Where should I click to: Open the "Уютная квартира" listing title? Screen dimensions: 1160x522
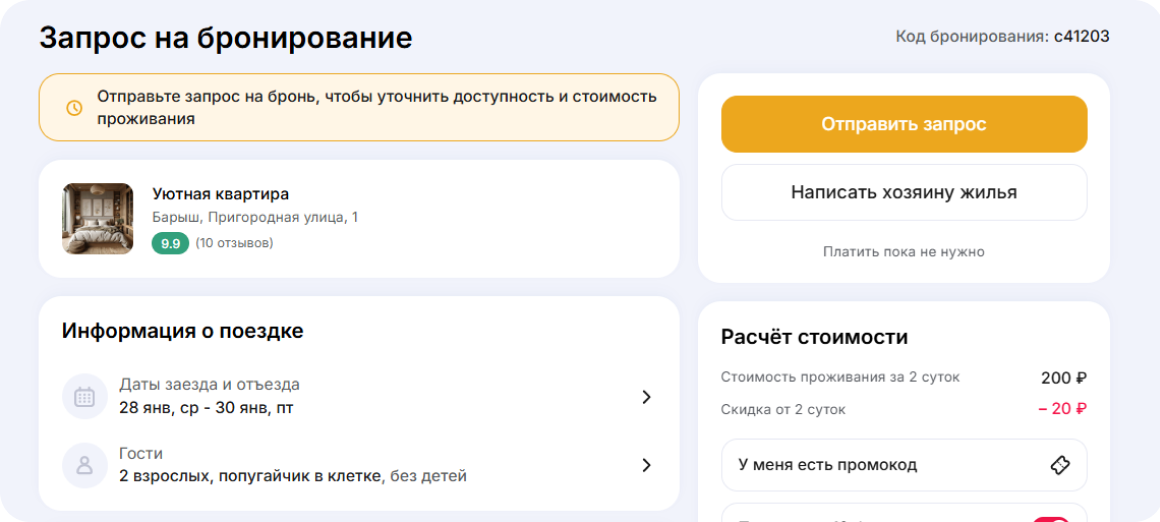pos(220,194)
